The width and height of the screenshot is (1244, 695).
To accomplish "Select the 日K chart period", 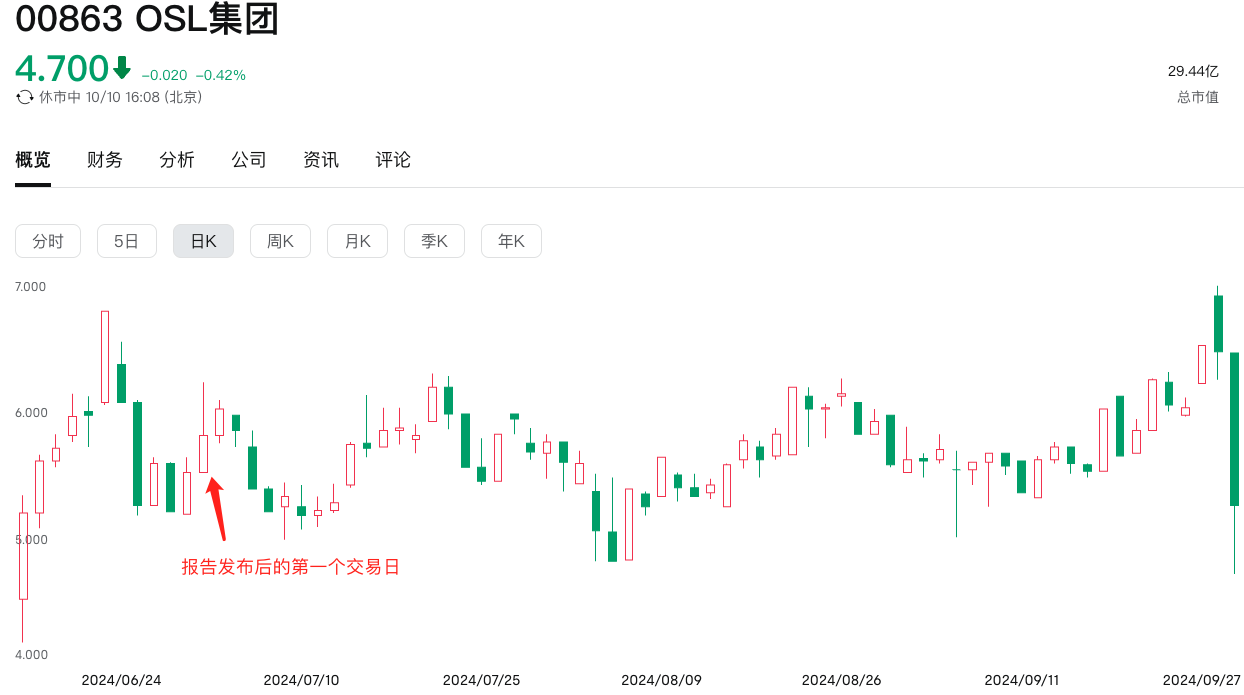I will [203, 241].
